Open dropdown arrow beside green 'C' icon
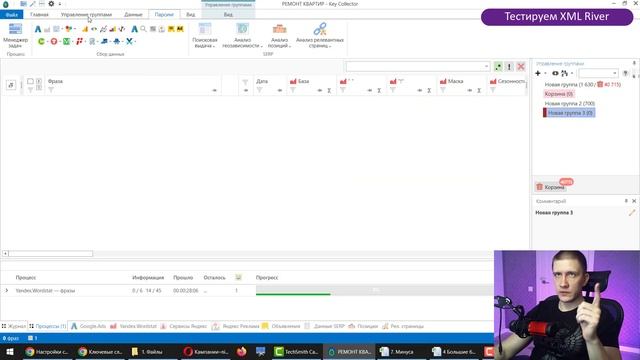The width and height of the screenshot is (640, 360). tap(47, 41)
